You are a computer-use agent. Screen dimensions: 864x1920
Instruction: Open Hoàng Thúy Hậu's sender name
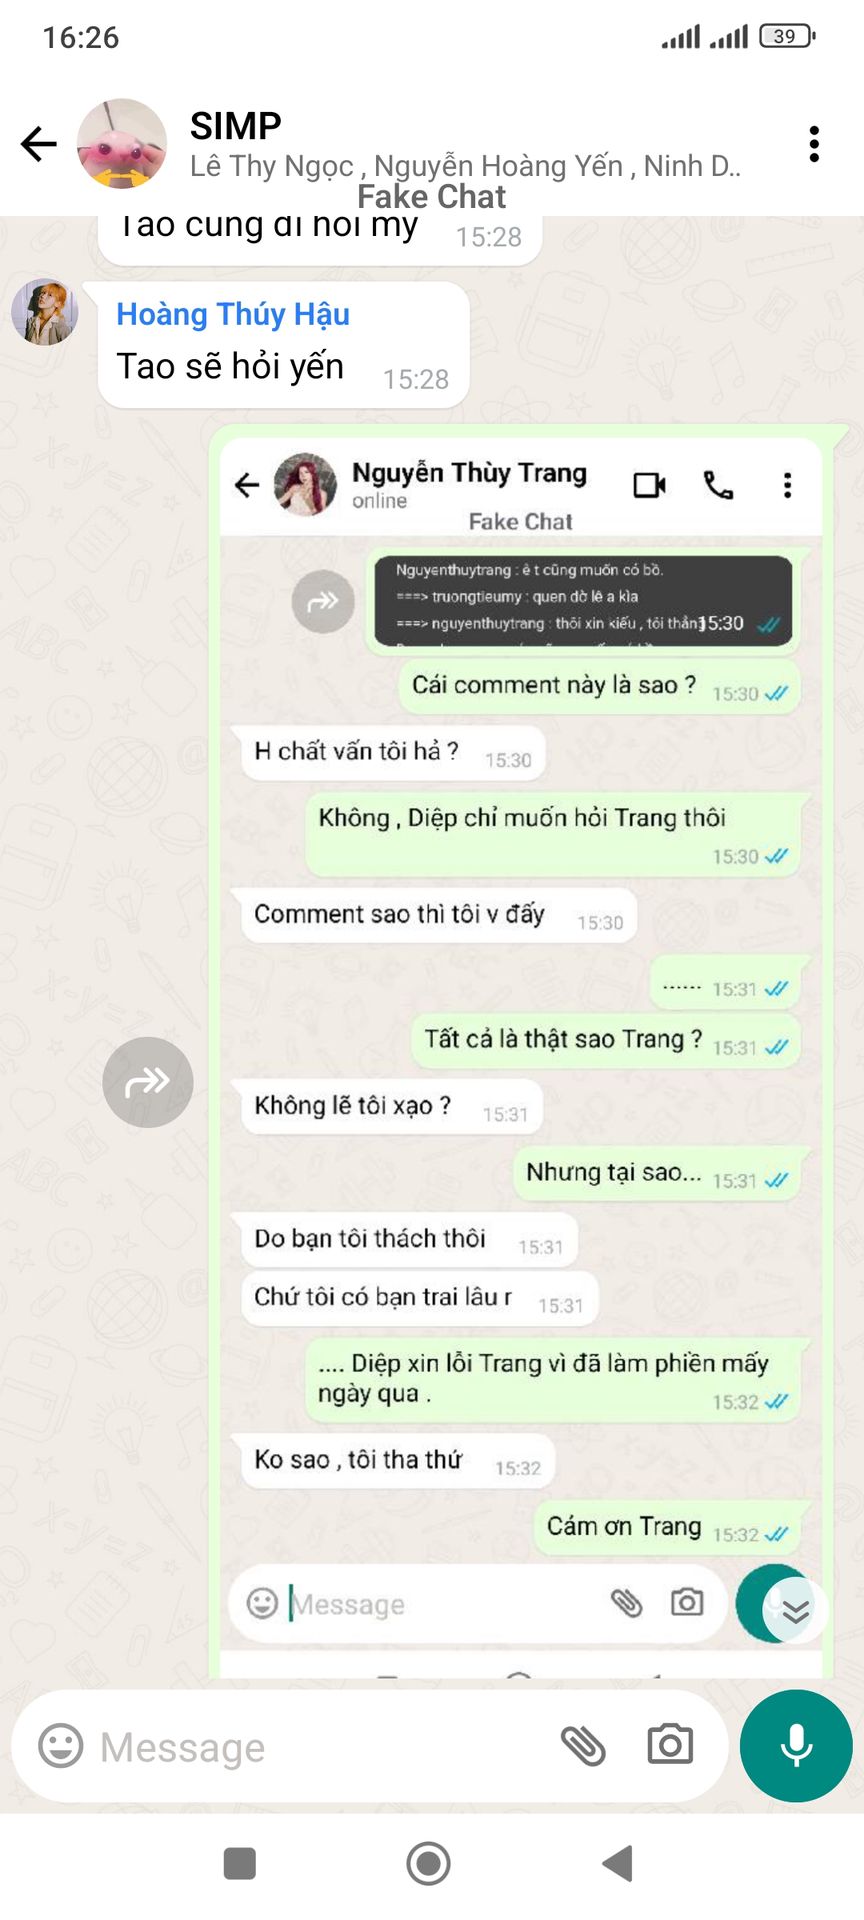coord(233,314)
